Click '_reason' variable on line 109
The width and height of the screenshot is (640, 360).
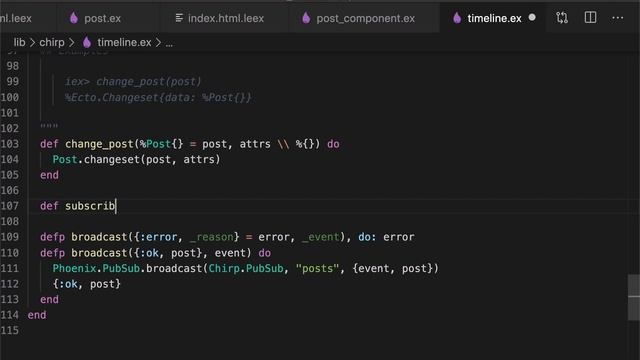point(211,237)
